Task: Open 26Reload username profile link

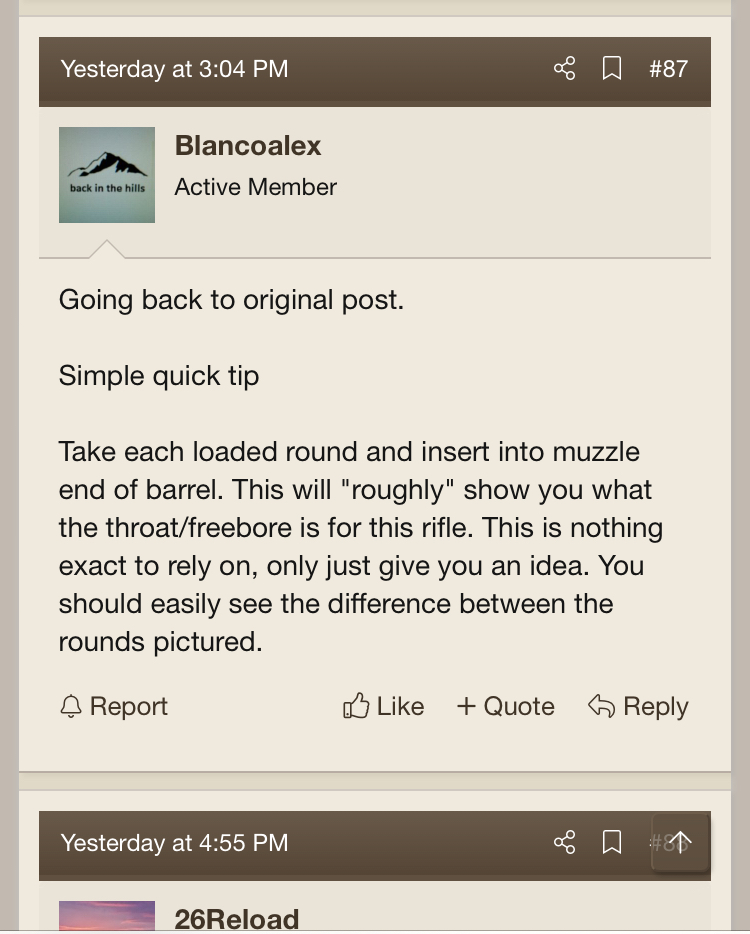Action: [237, 919]
